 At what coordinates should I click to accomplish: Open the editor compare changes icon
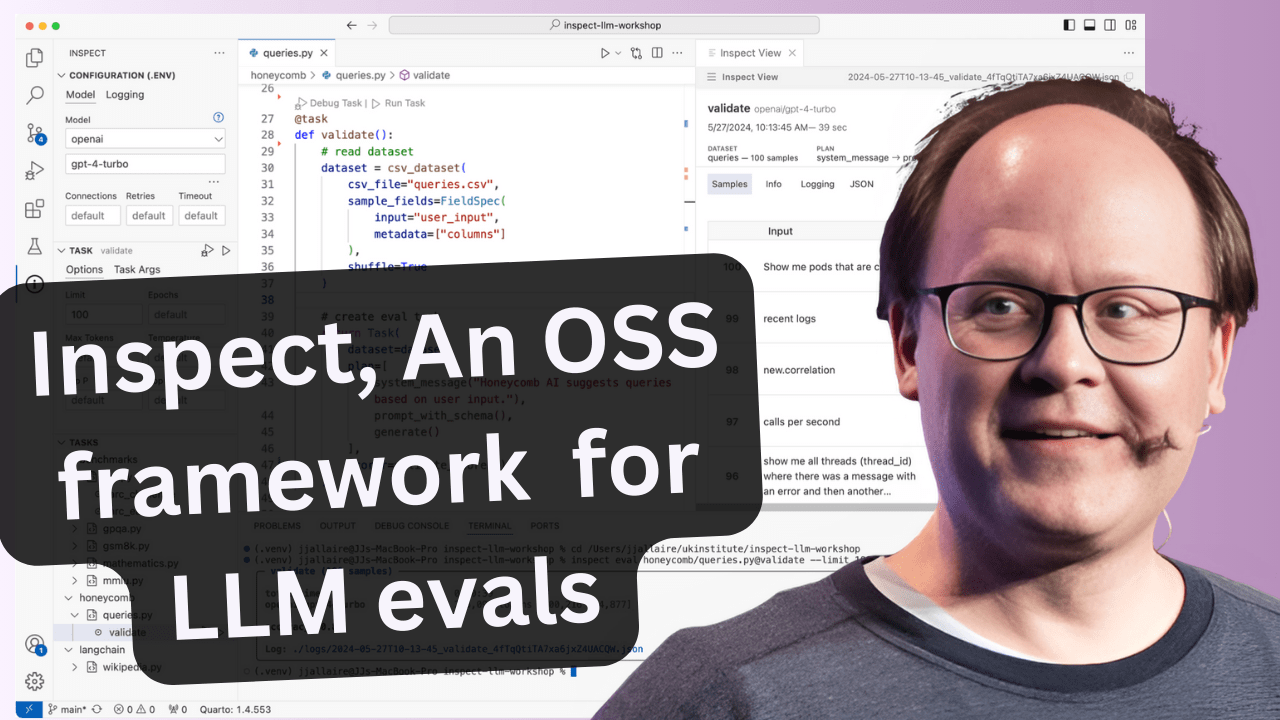tap(636, 53)
